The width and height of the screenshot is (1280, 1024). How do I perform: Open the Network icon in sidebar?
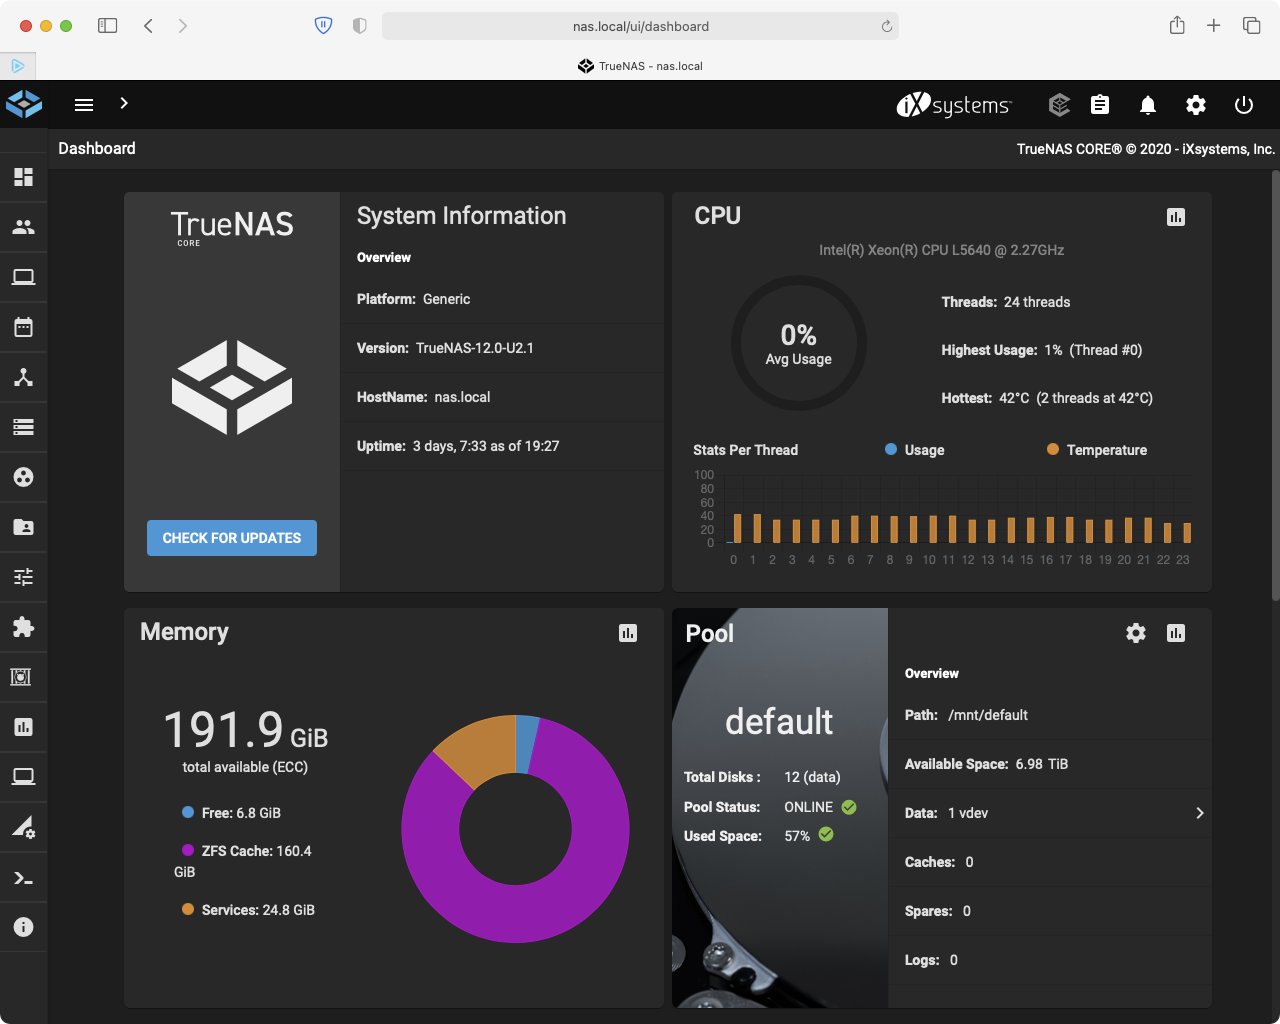tap(23, 377)
